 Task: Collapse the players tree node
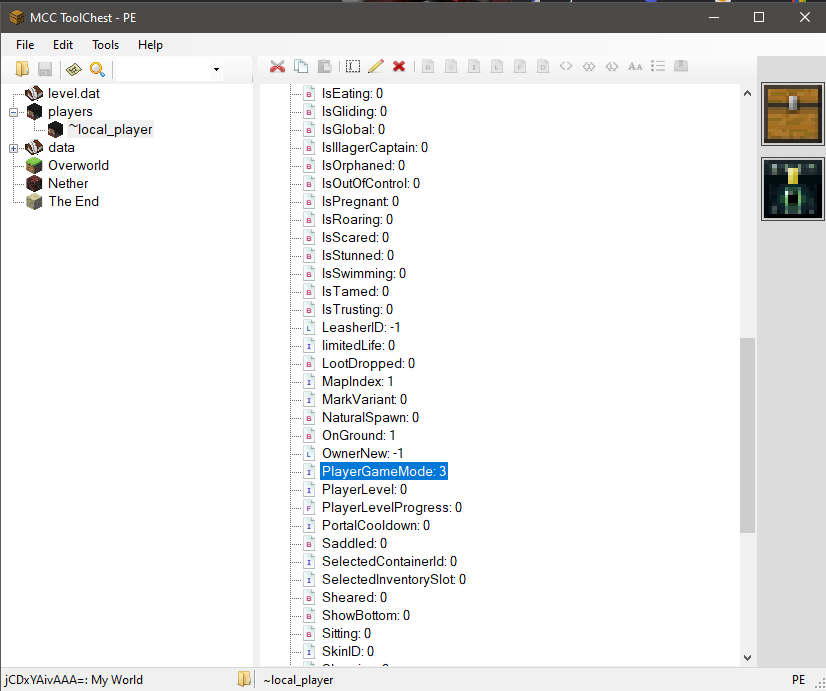[14, 112]
